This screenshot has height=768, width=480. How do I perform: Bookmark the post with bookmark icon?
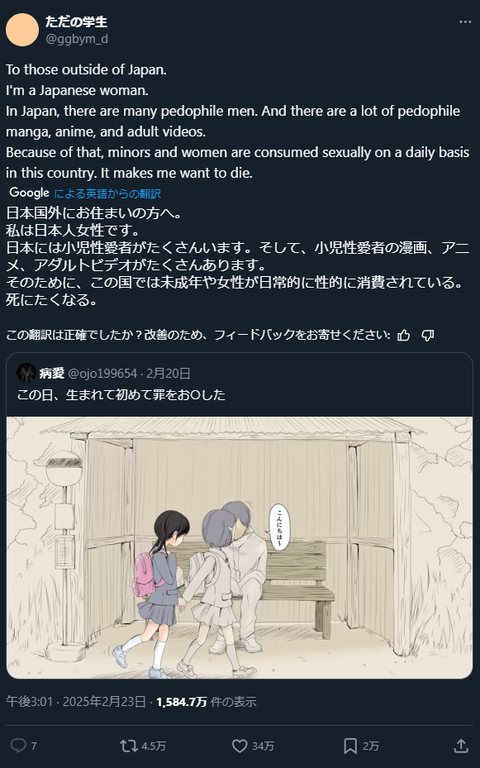350,745
